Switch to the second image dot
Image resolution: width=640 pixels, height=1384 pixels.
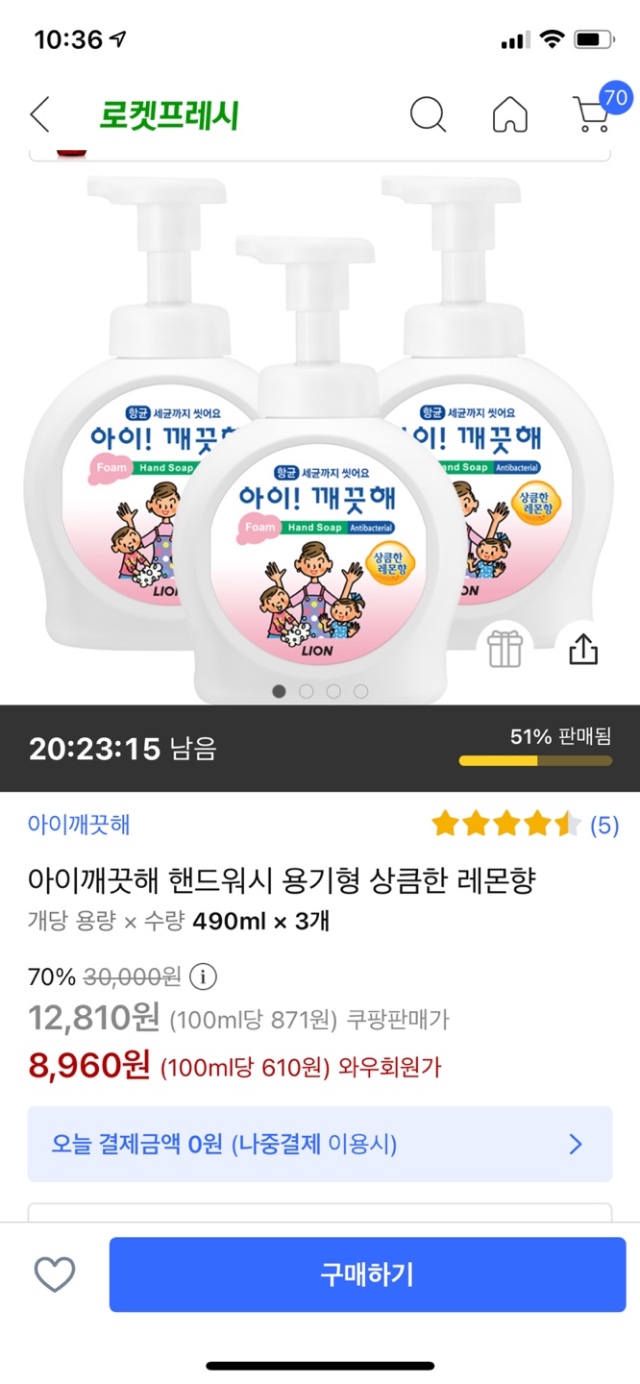[306, 691]
